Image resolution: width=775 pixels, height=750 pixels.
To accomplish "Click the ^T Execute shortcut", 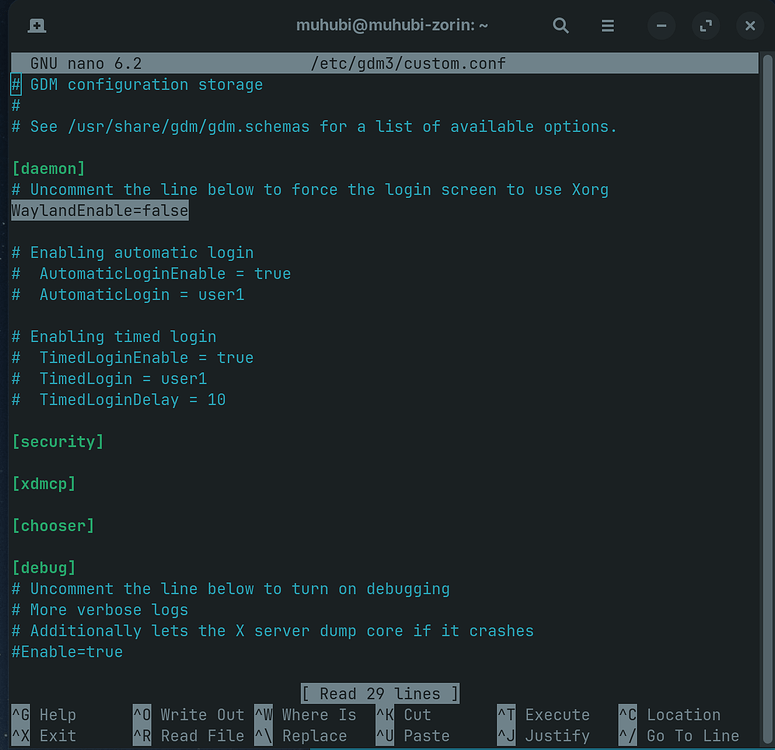I will click(x=544, y=715).
